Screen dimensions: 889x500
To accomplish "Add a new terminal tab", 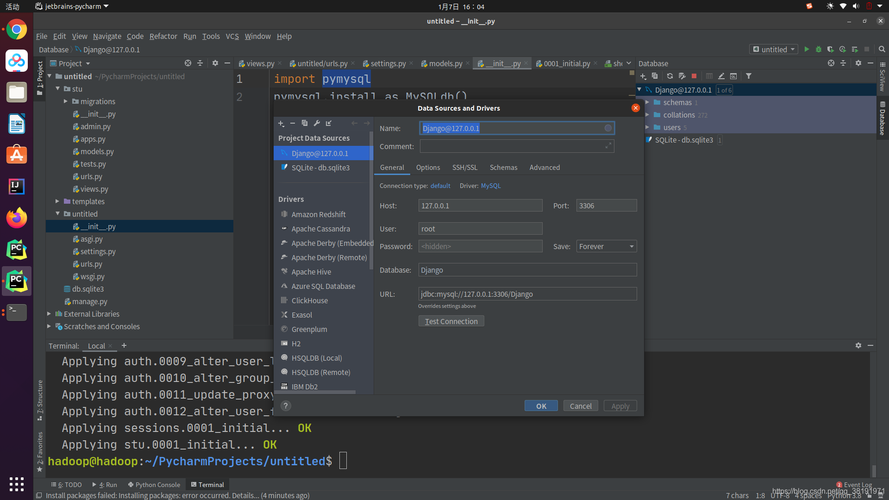I will coord(124,345).
